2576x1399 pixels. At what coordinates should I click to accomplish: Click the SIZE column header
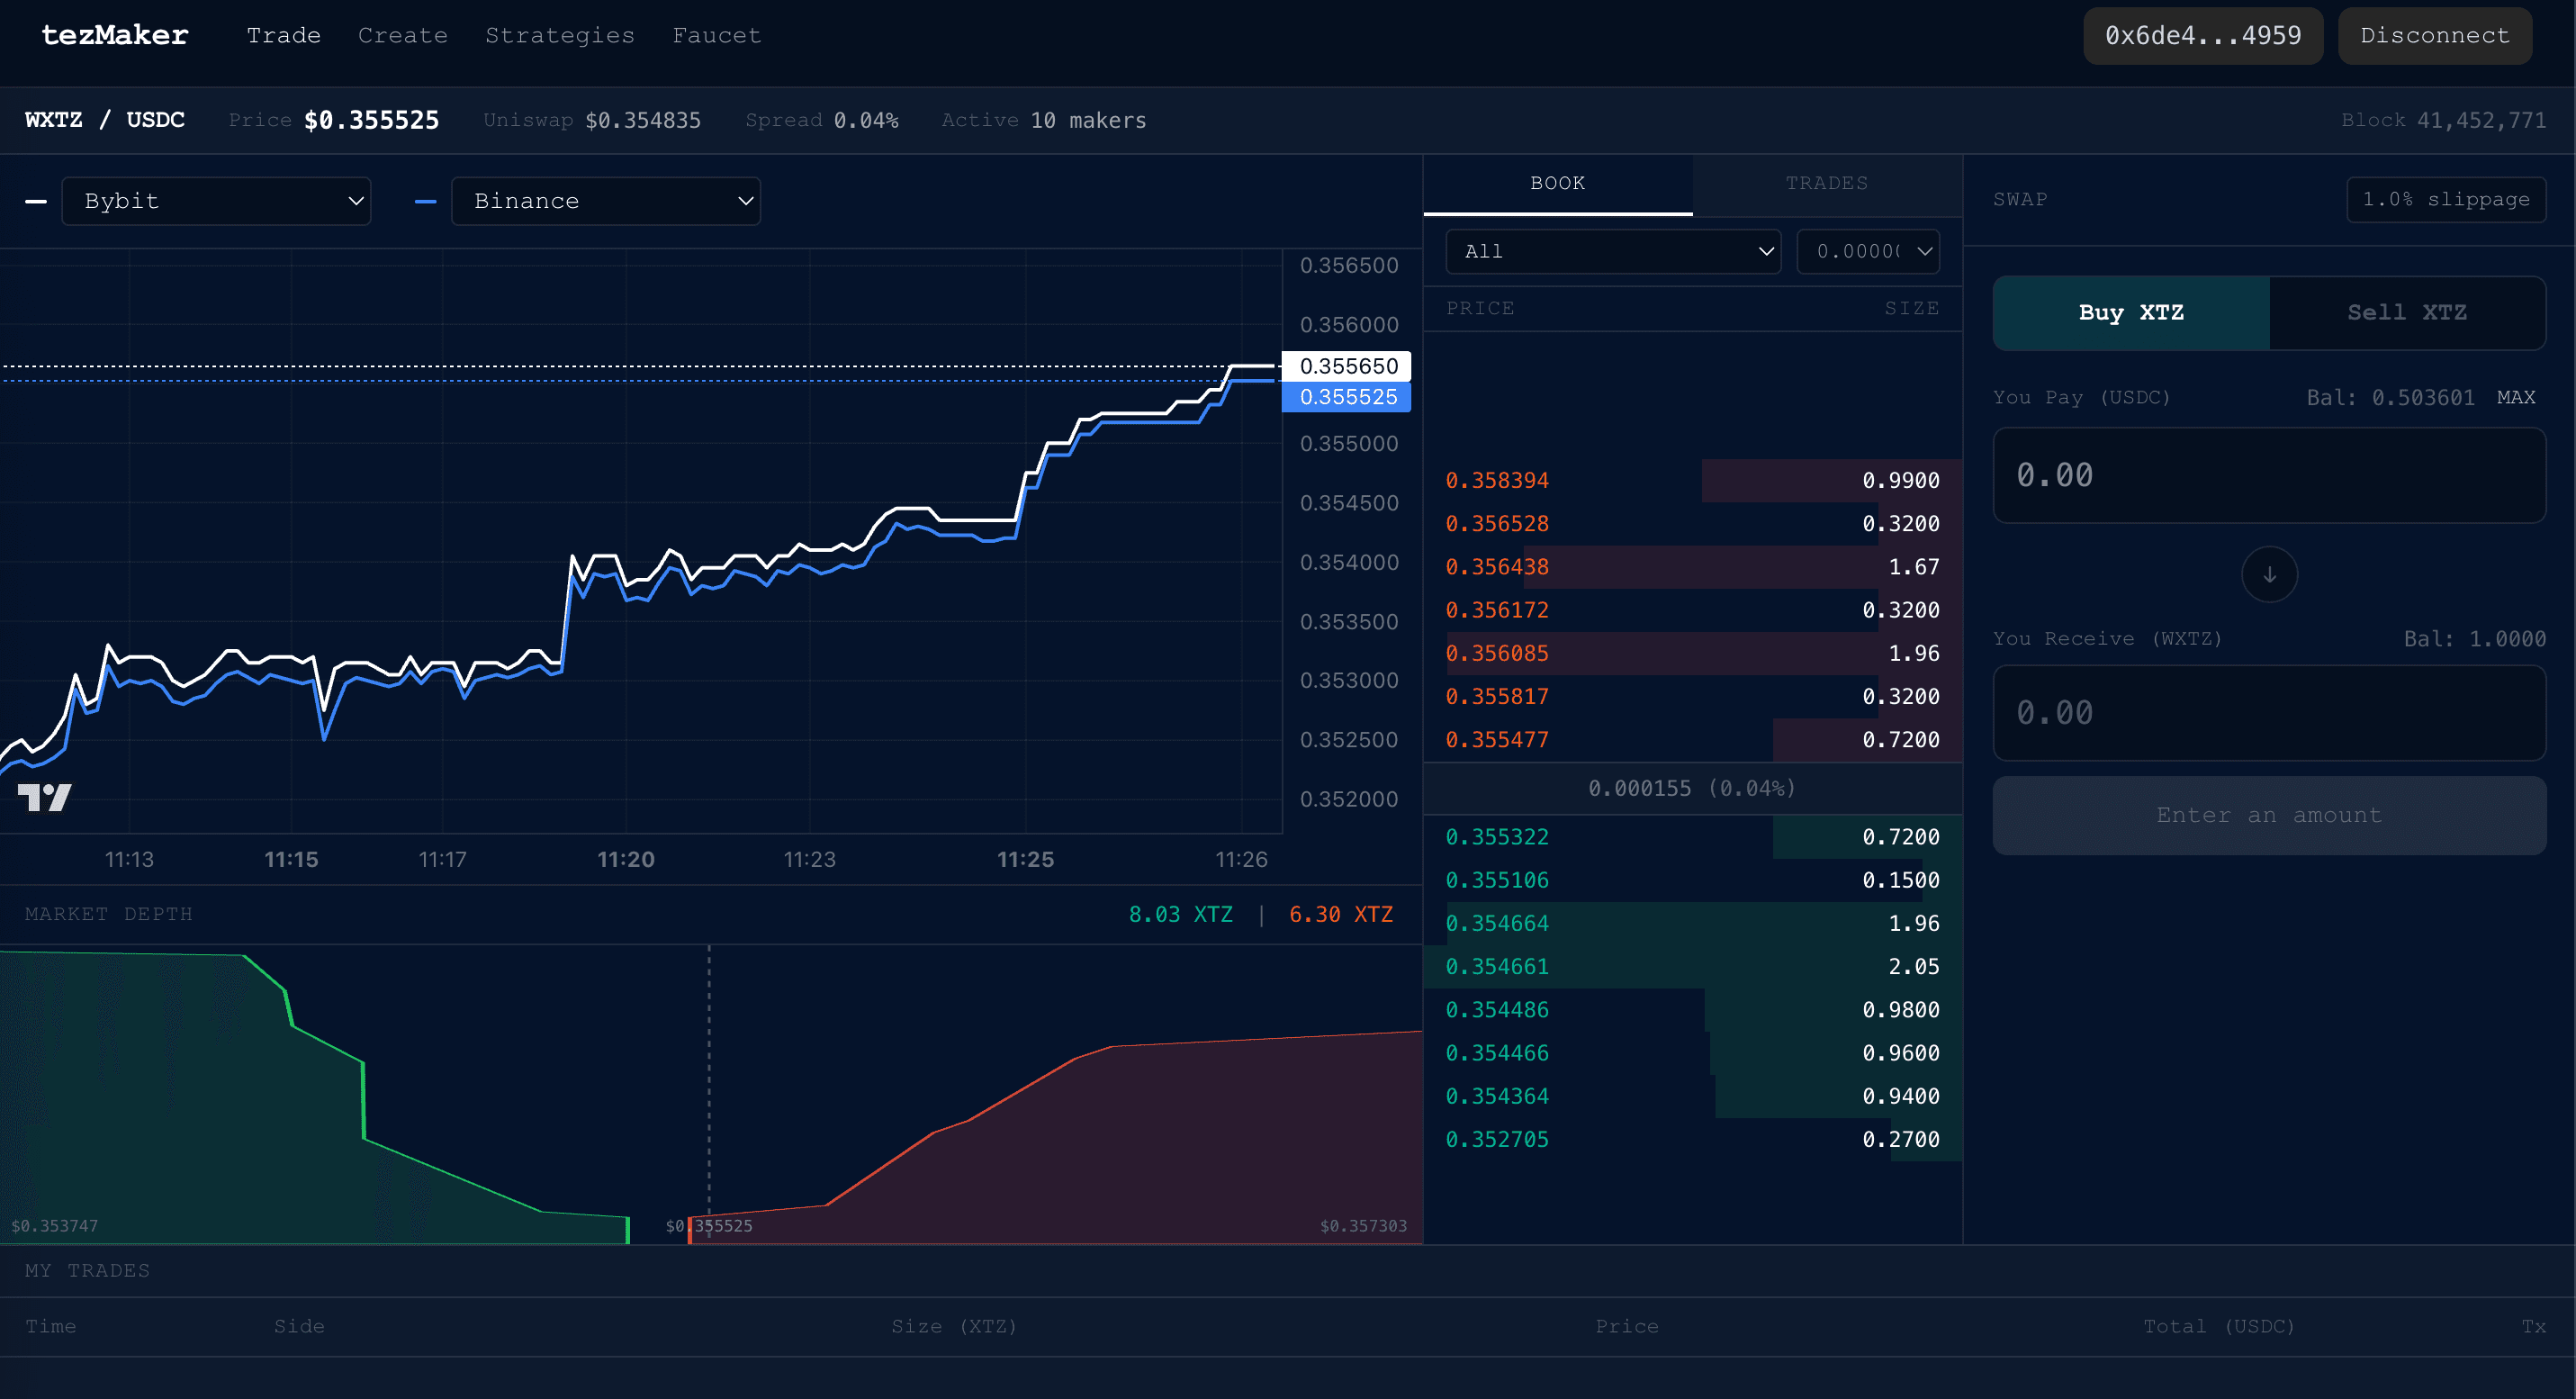click(1912, 308)
